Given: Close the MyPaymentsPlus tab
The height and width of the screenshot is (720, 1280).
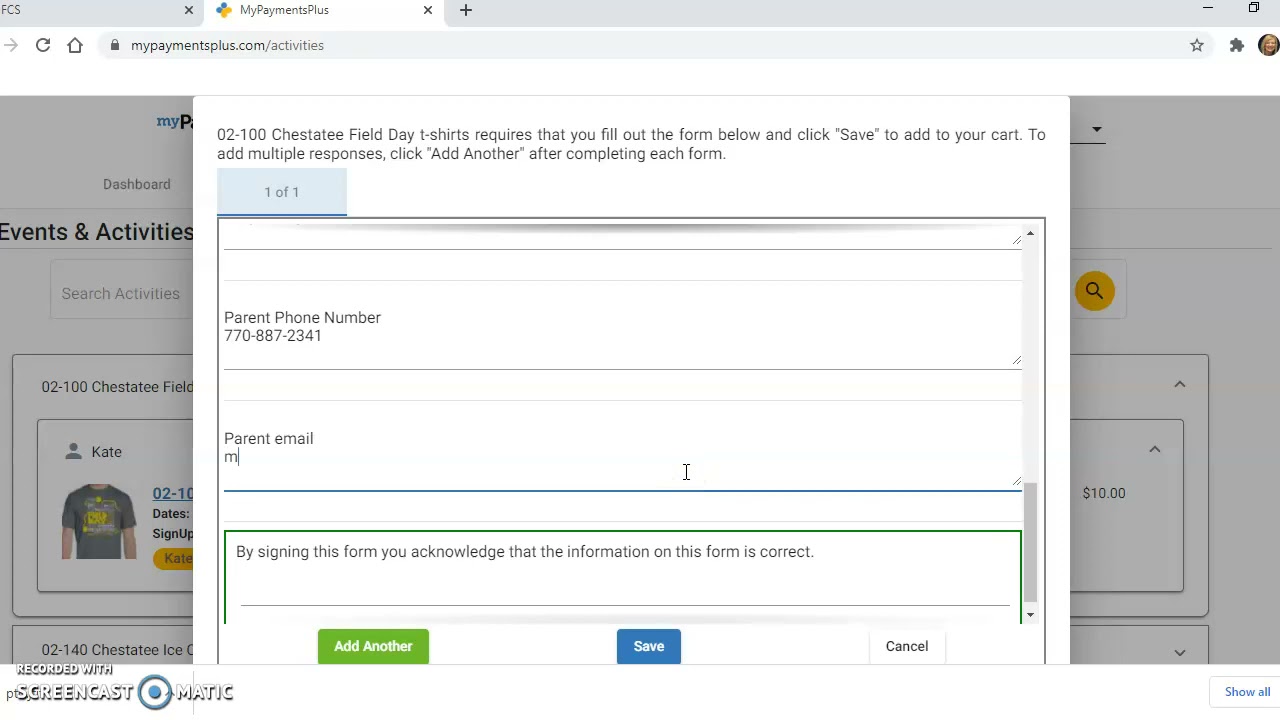Looking at the screenshot, I should pos(428,10).
